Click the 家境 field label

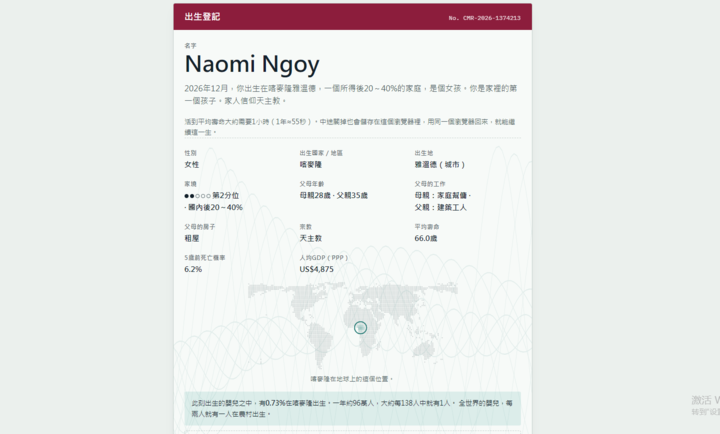191,184
